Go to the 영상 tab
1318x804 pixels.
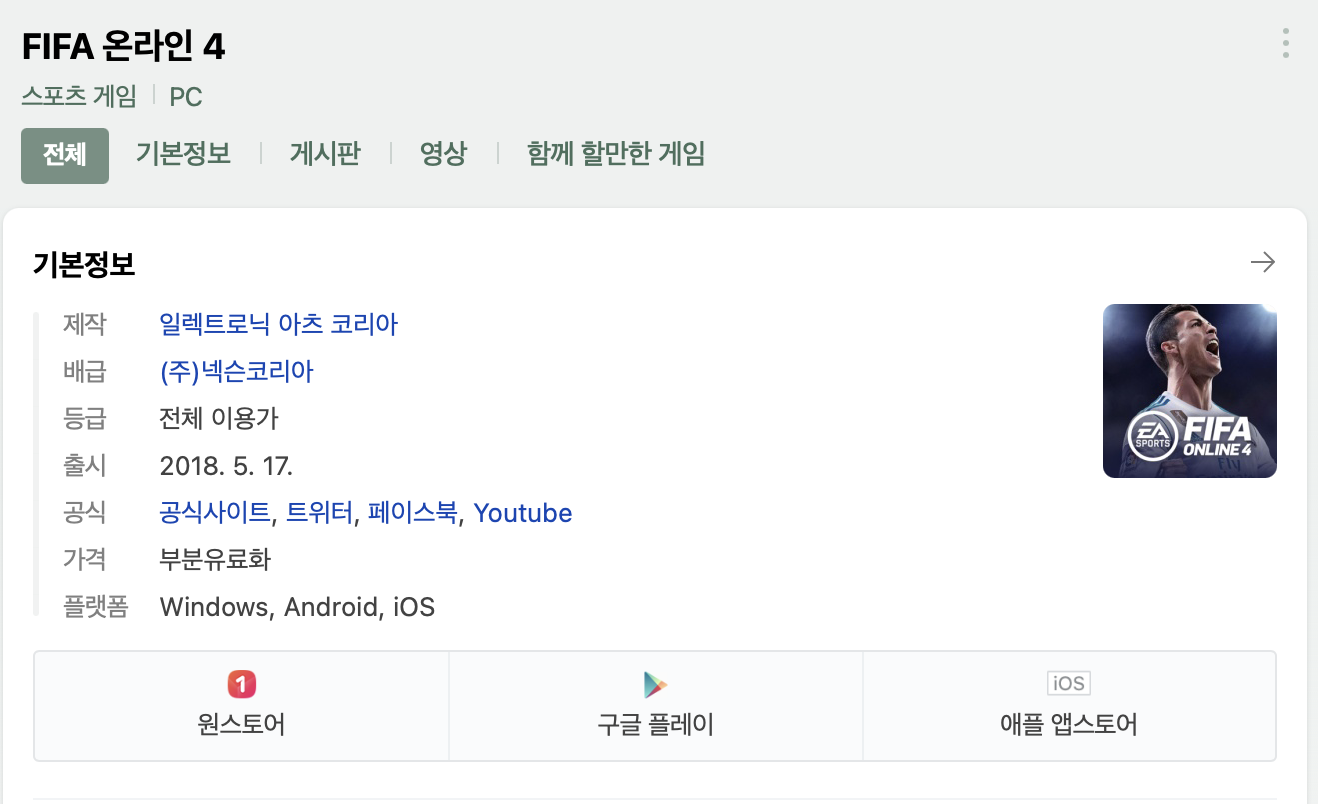[443, 154]
